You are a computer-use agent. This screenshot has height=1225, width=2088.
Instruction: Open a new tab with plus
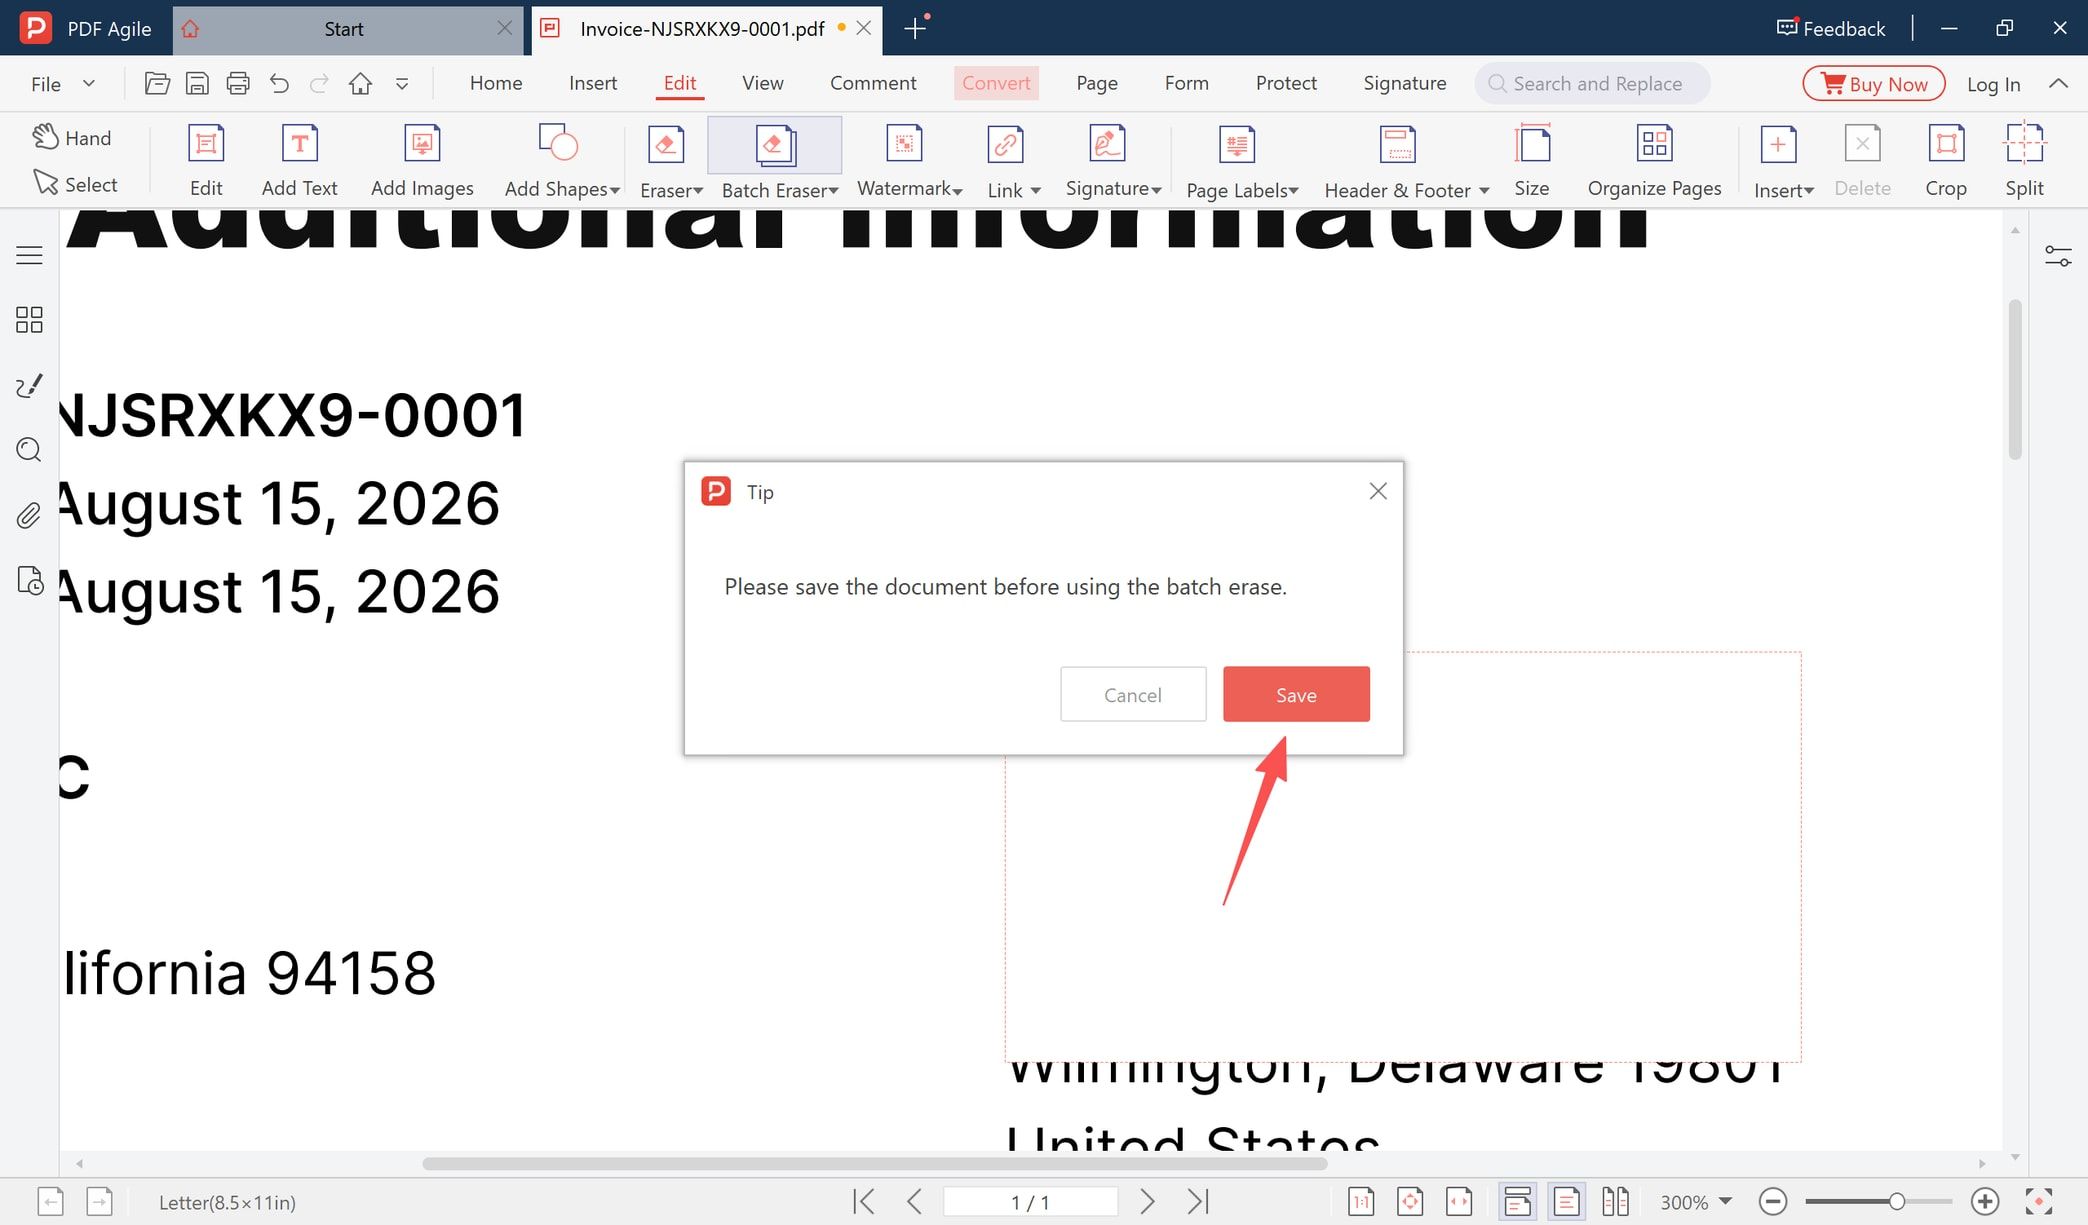pos(914,29)
